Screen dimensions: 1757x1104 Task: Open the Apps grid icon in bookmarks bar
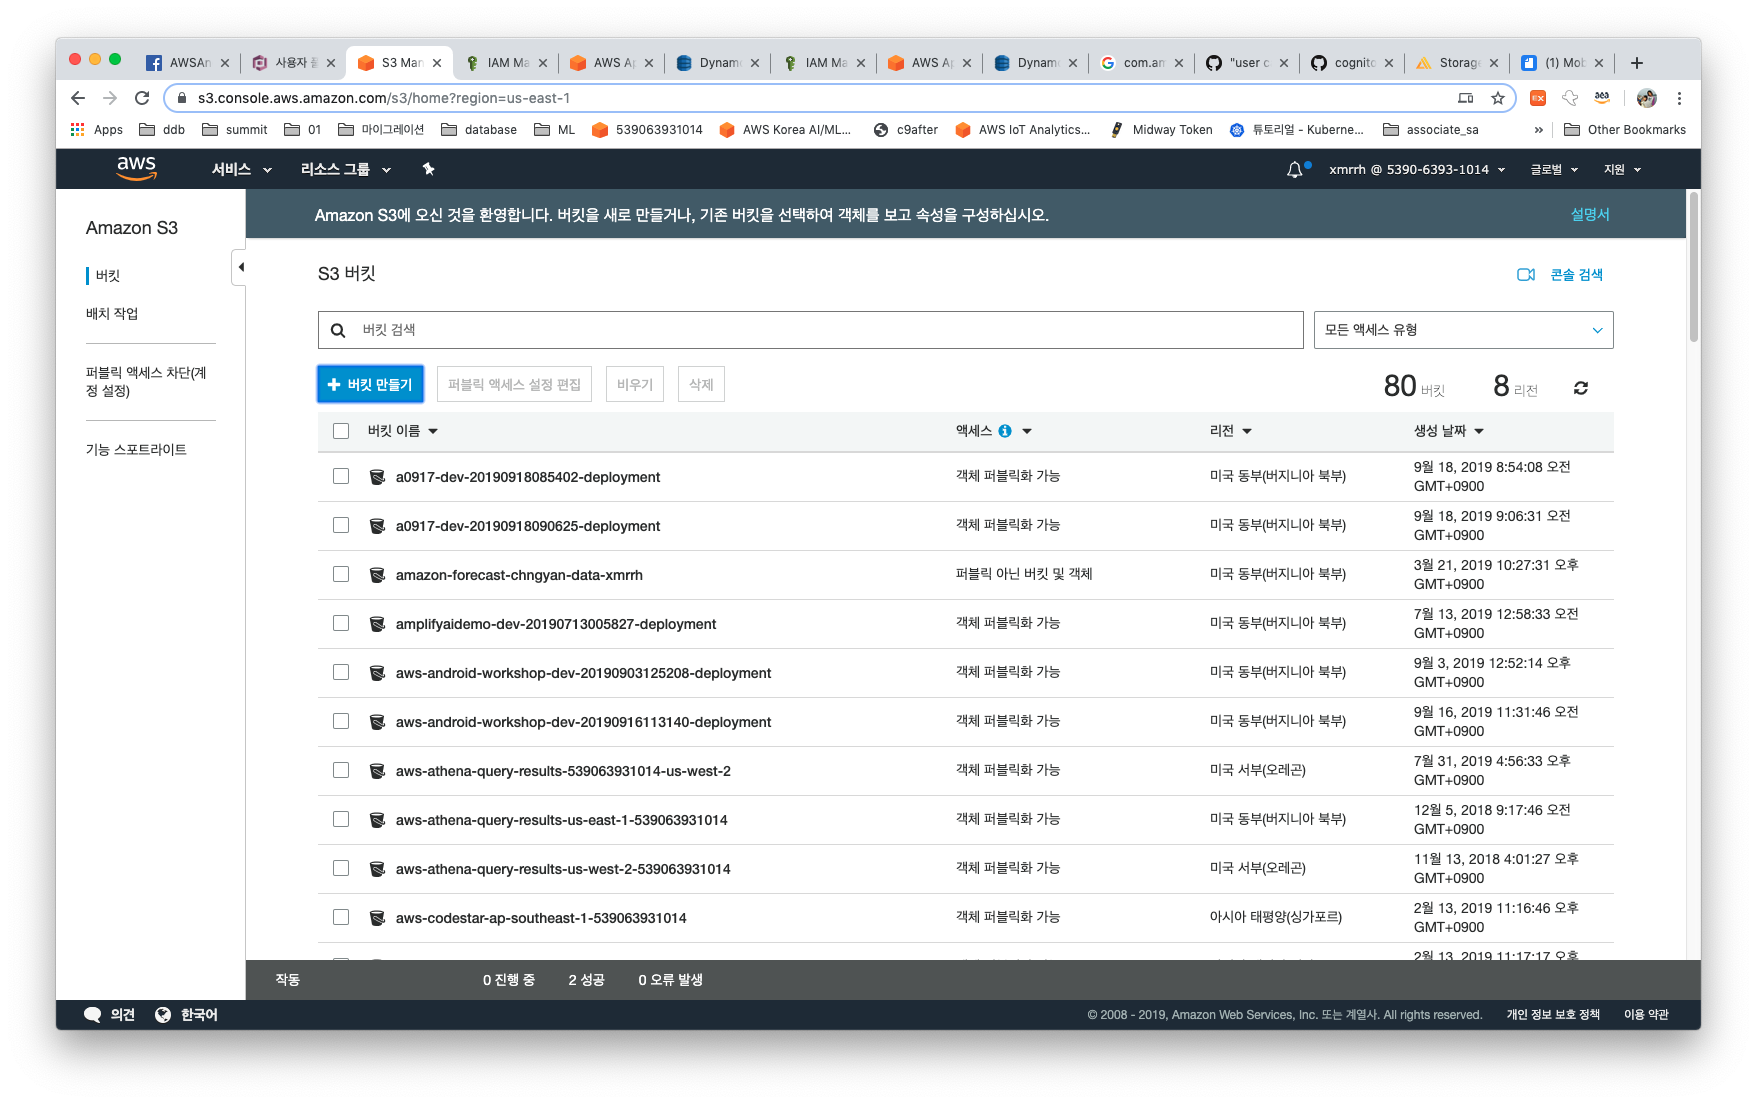(77, 130)
